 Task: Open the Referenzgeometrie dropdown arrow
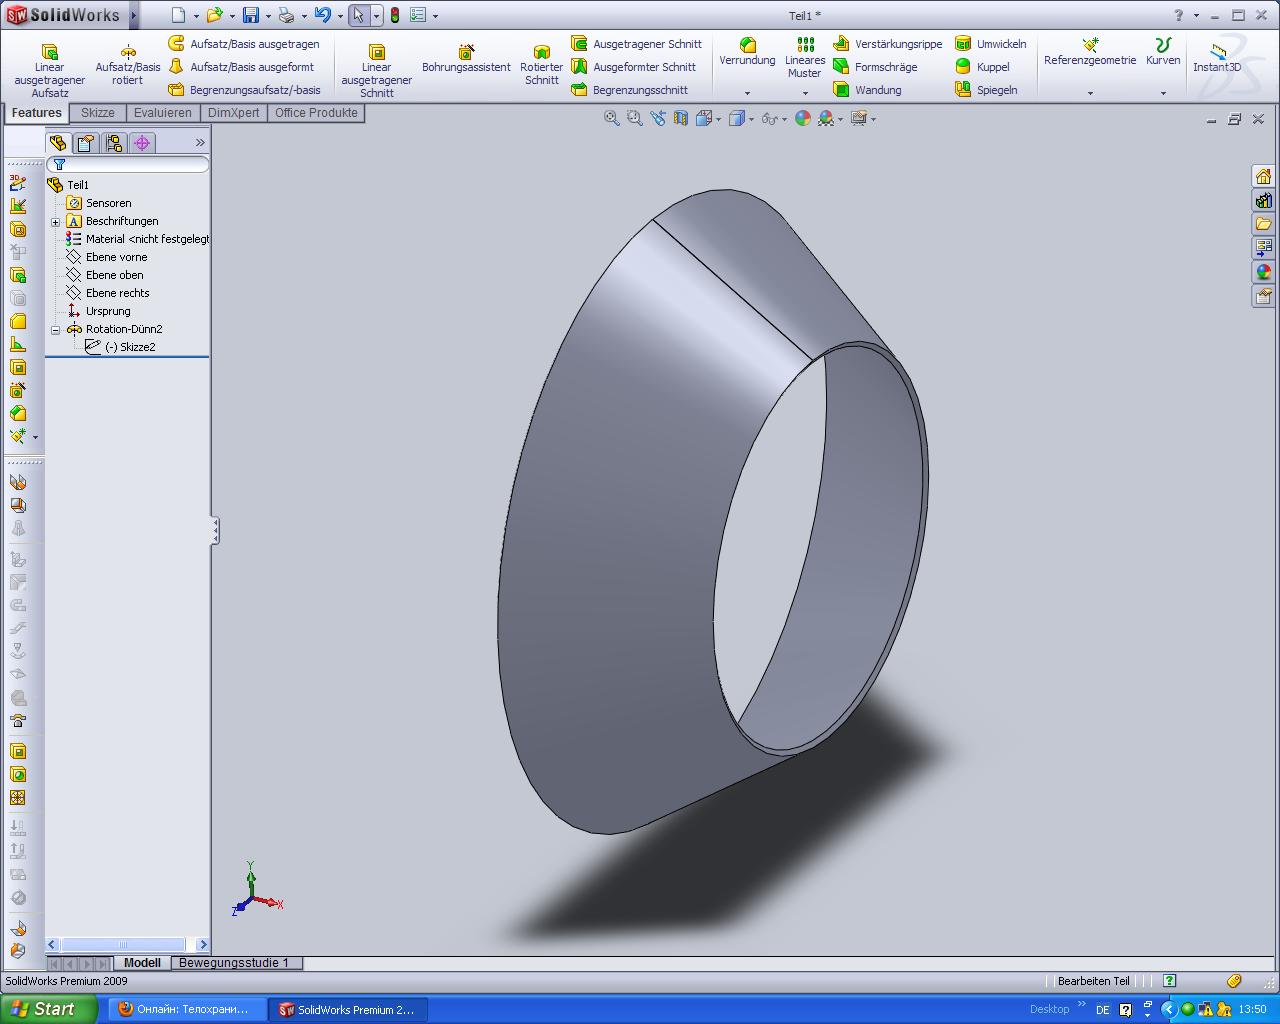pyautogui.click(x=1090, y=93)
